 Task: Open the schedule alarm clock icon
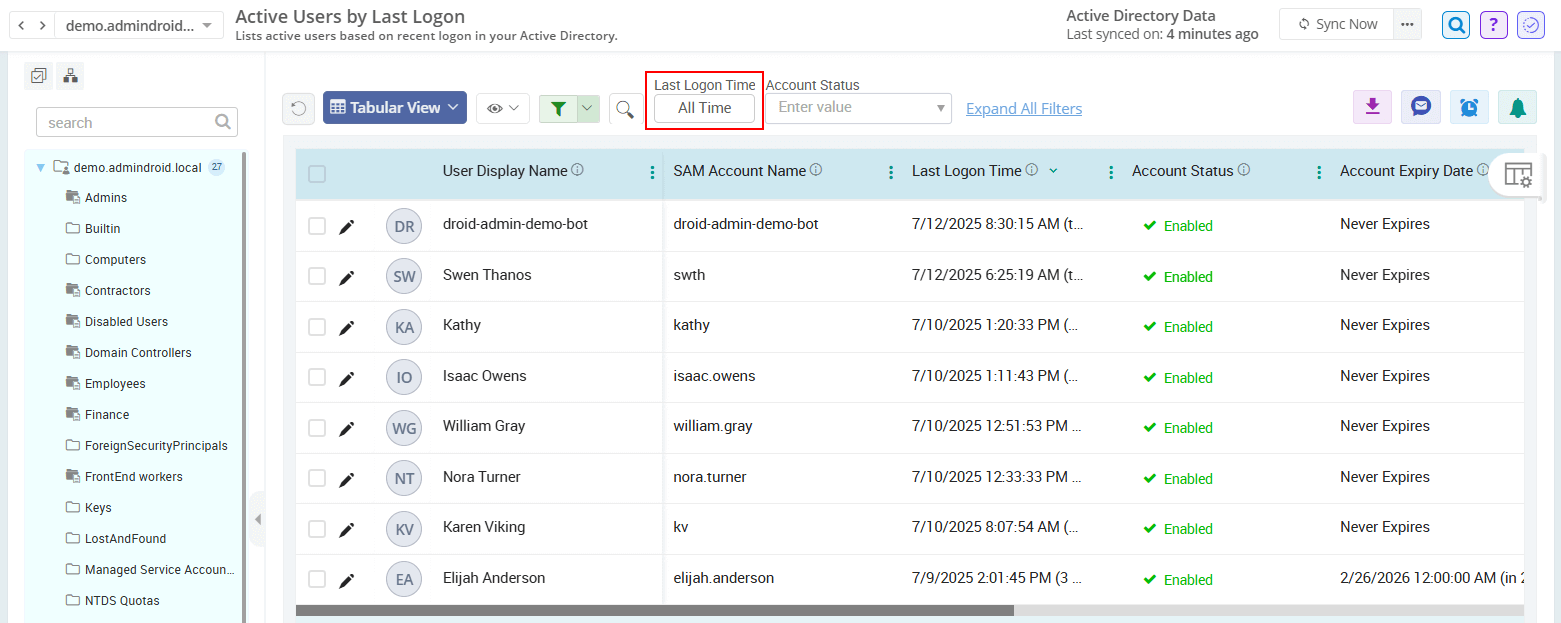(x=1469, y=107)
